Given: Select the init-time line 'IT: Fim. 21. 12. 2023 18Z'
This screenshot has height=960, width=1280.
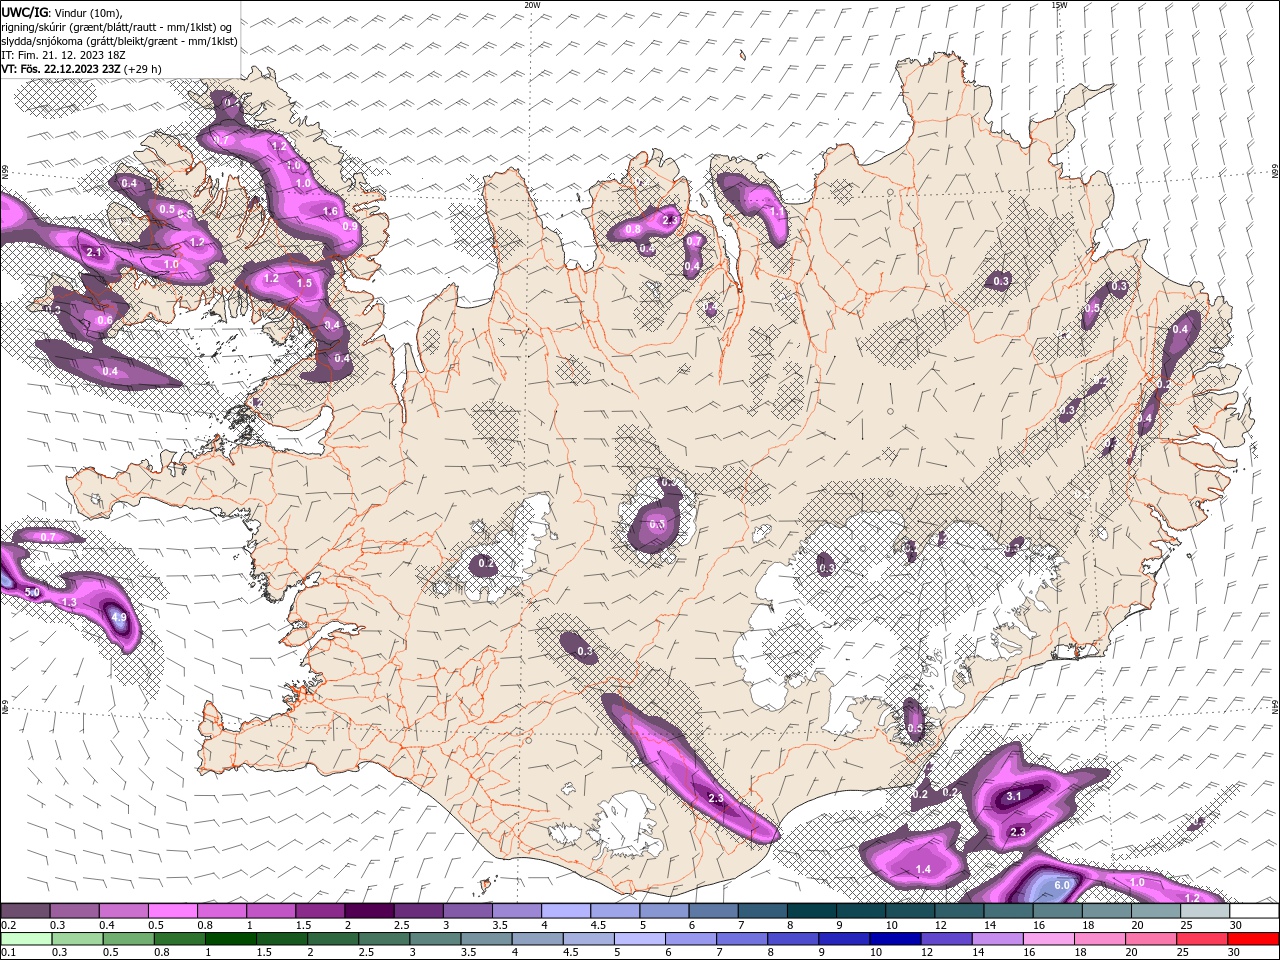Looking at the screenshot, I should tap(63, 55).
